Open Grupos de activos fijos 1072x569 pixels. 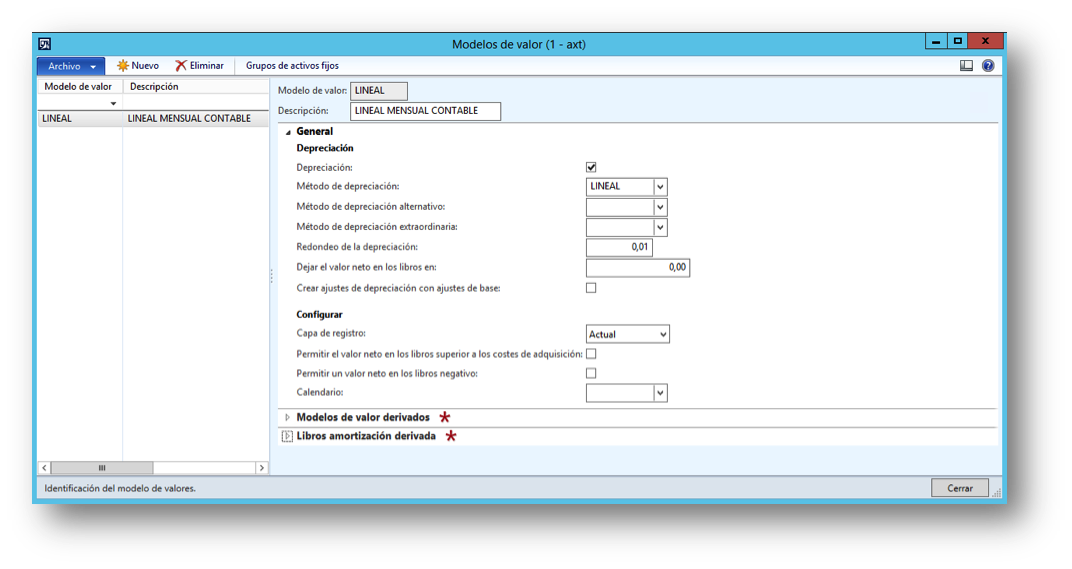pos(292,66)
